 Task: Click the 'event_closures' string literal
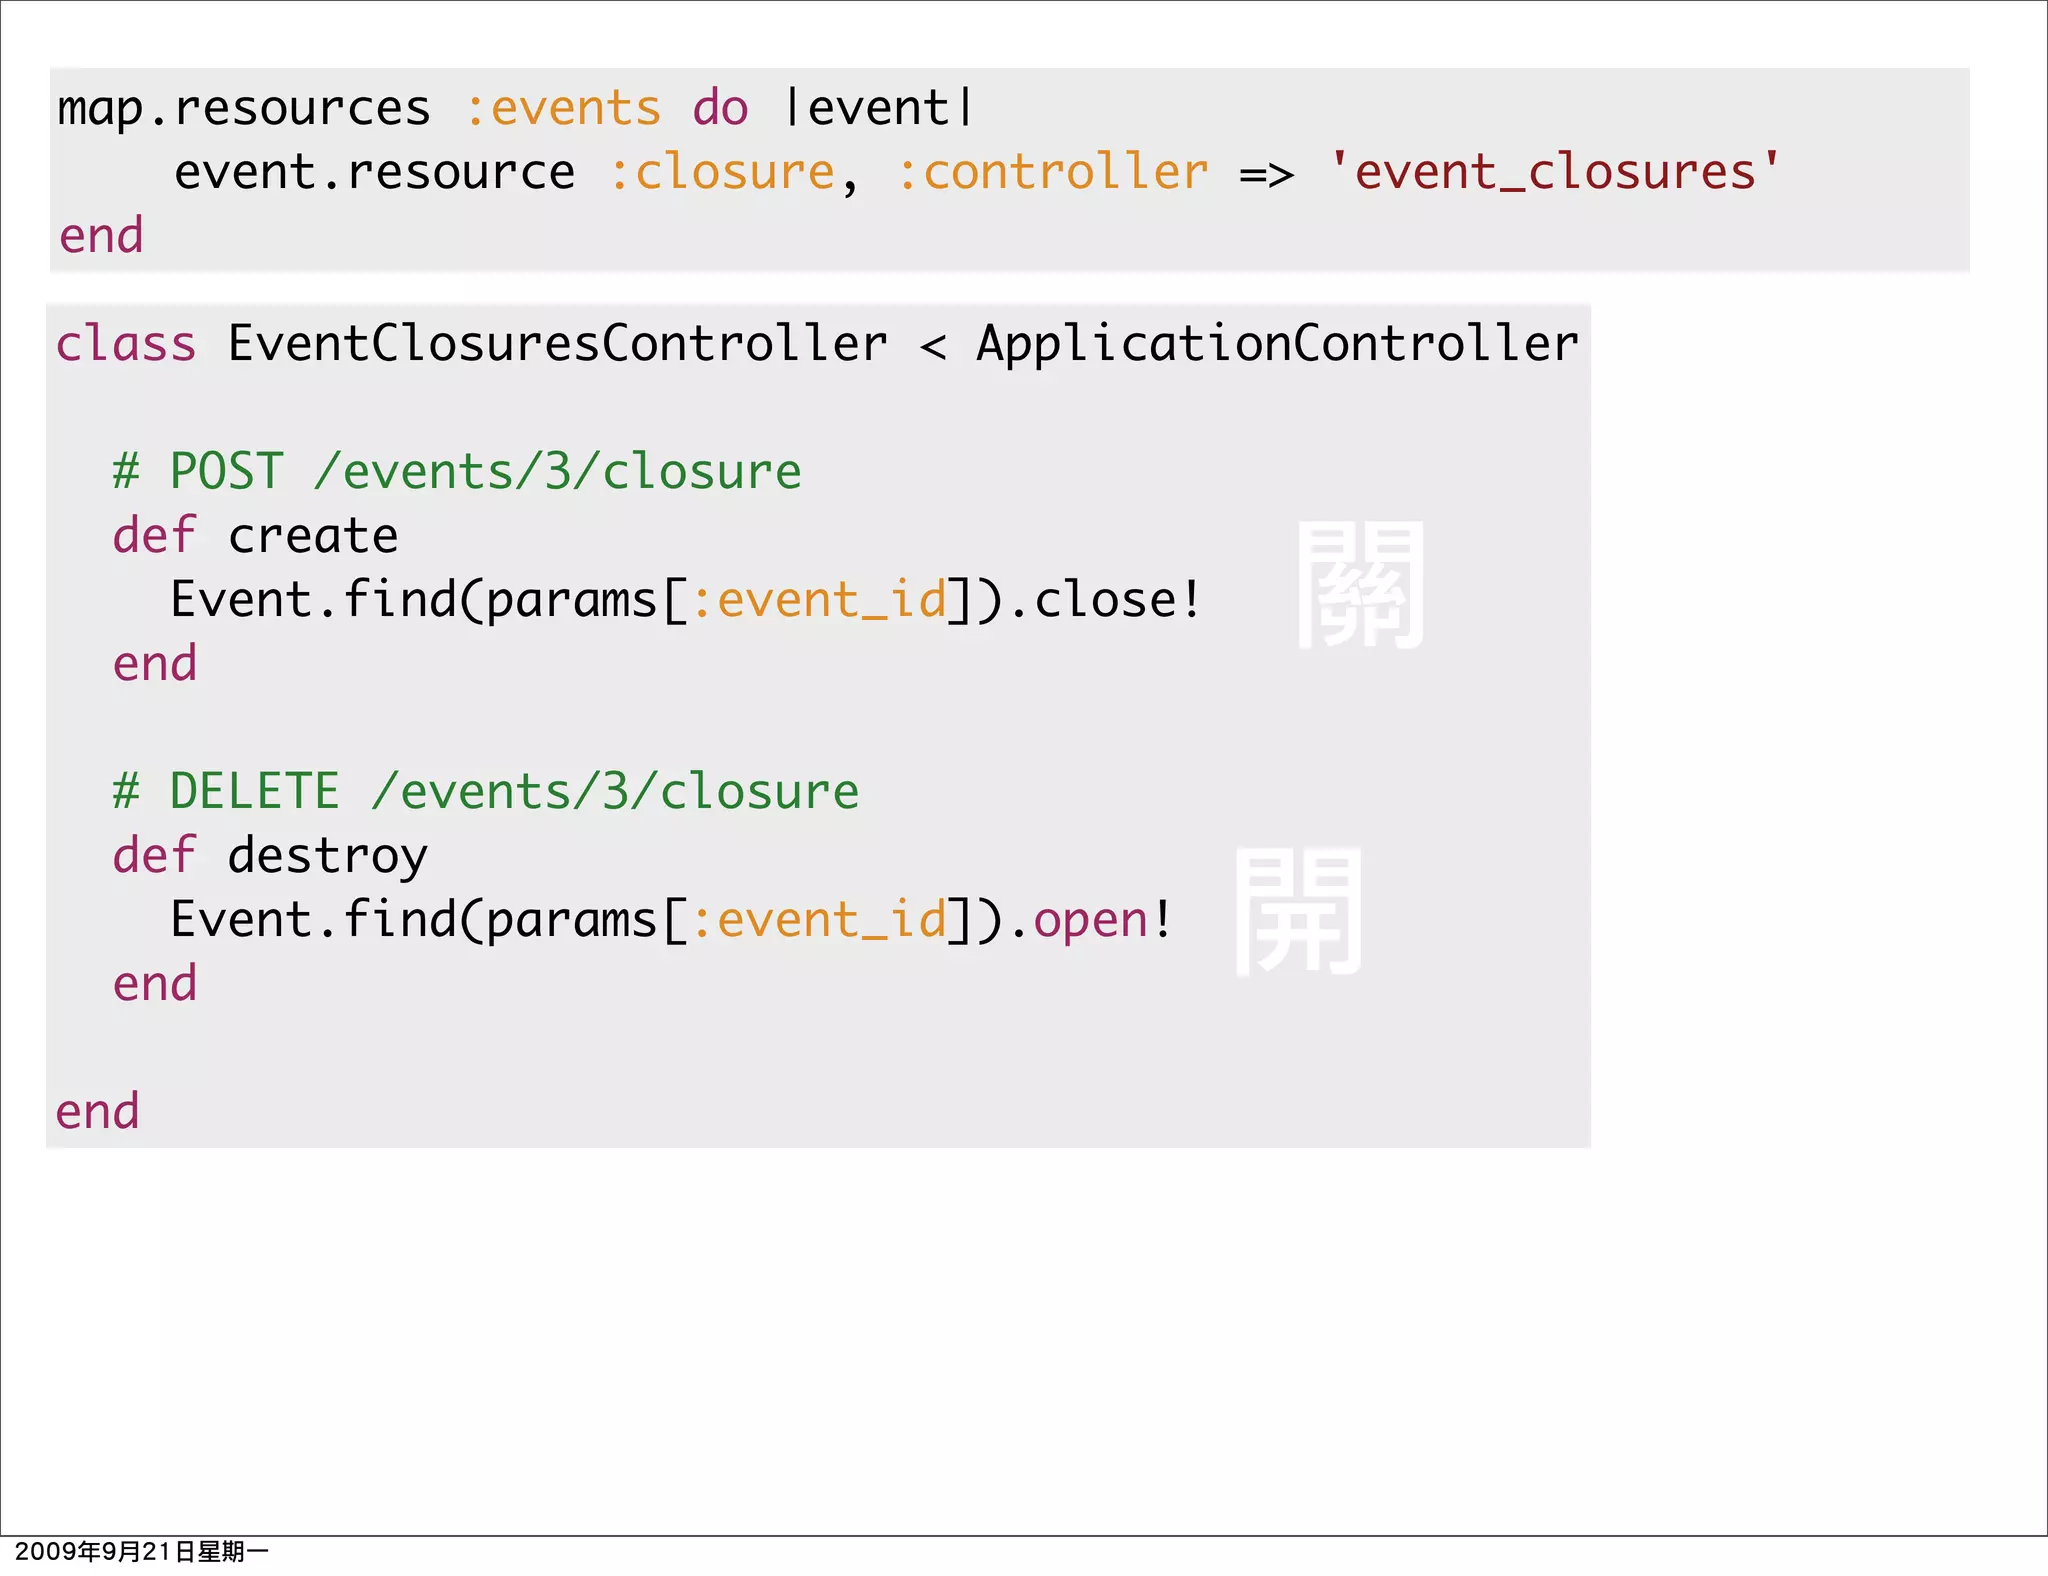pos(1554,172)
